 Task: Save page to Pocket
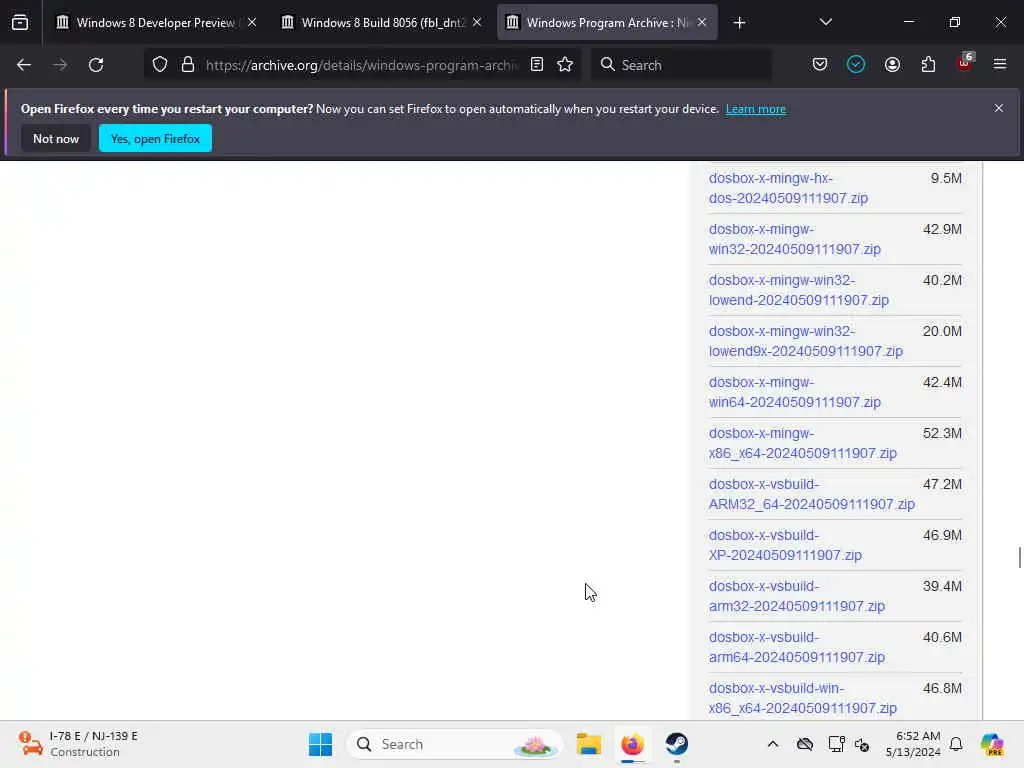tap(820, 65)
